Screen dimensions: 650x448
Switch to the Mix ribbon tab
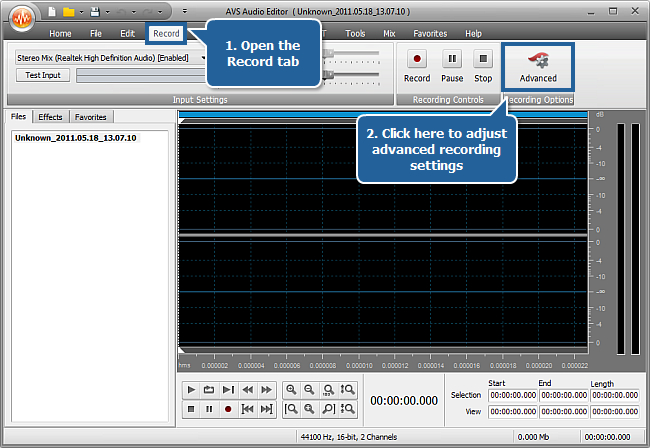pos(389,34)
